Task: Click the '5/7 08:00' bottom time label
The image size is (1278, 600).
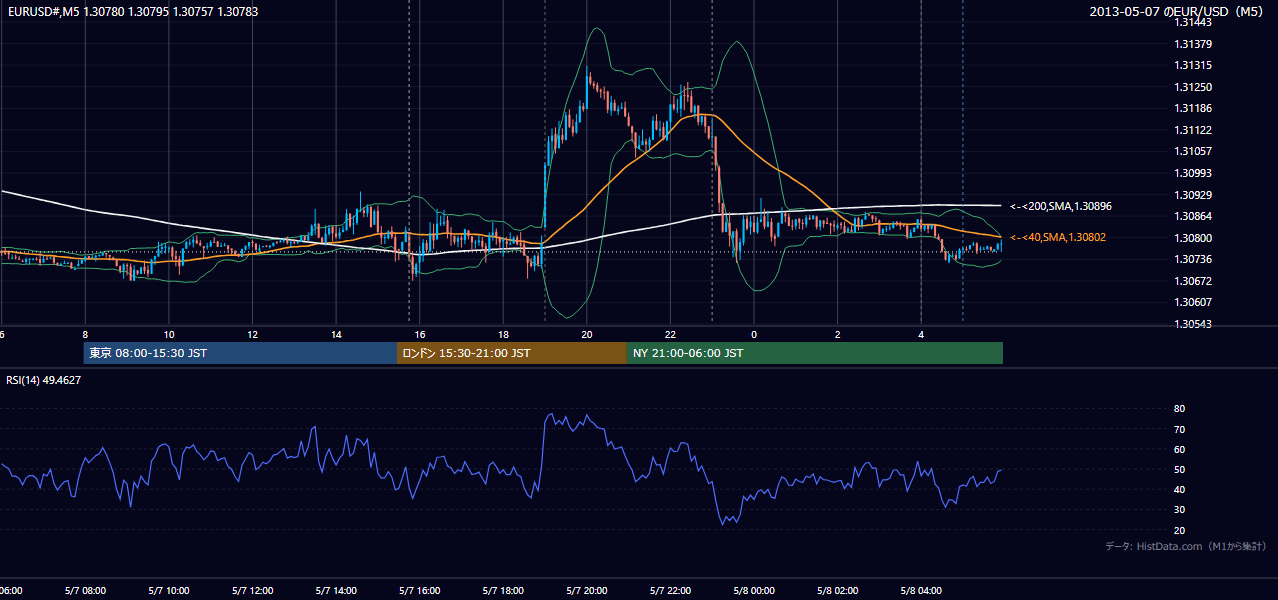Action: pyautogui.click(x=85, y=591)
